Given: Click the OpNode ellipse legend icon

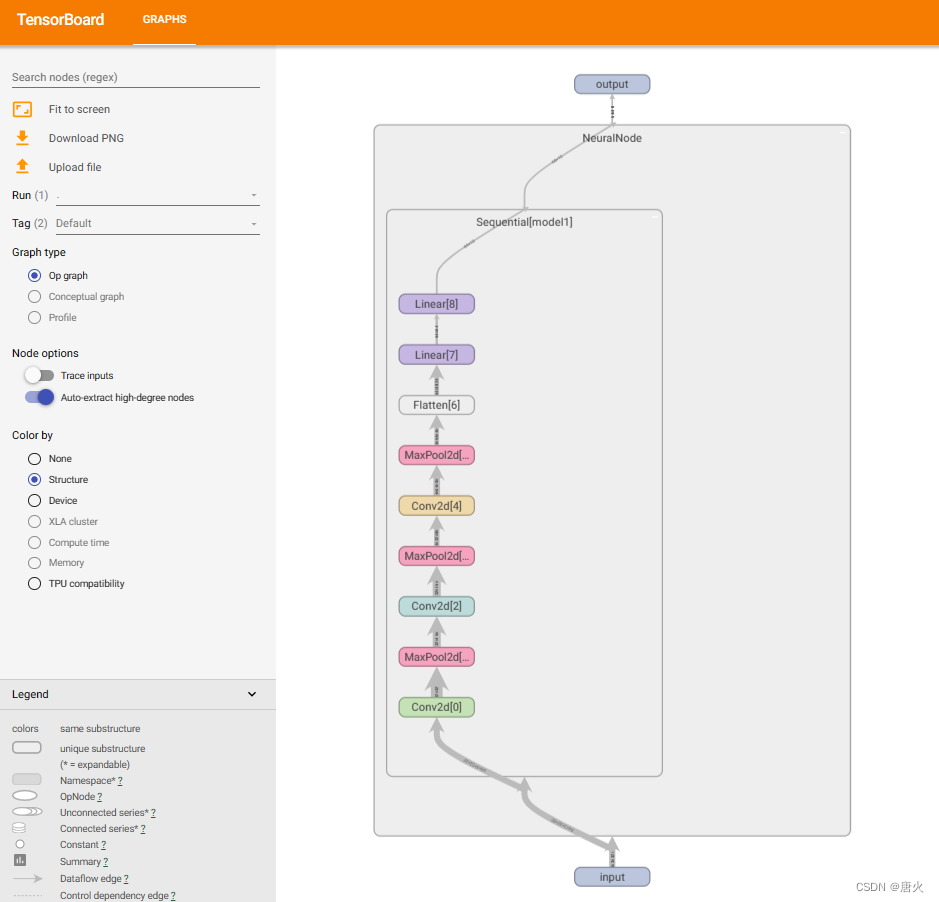Looking at the screenshot, I should (x=25, y=795).
